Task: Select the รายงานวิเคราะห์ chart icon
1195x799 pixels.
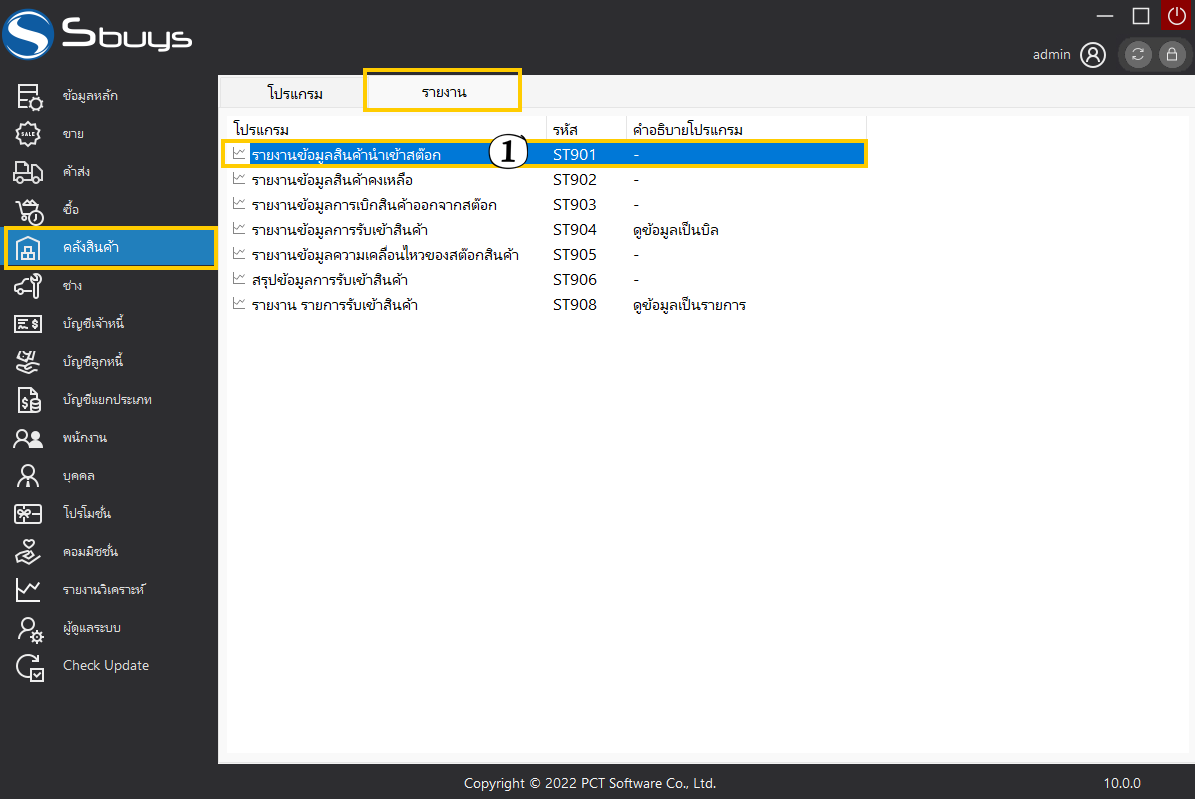Action: (x=28, y=590)
